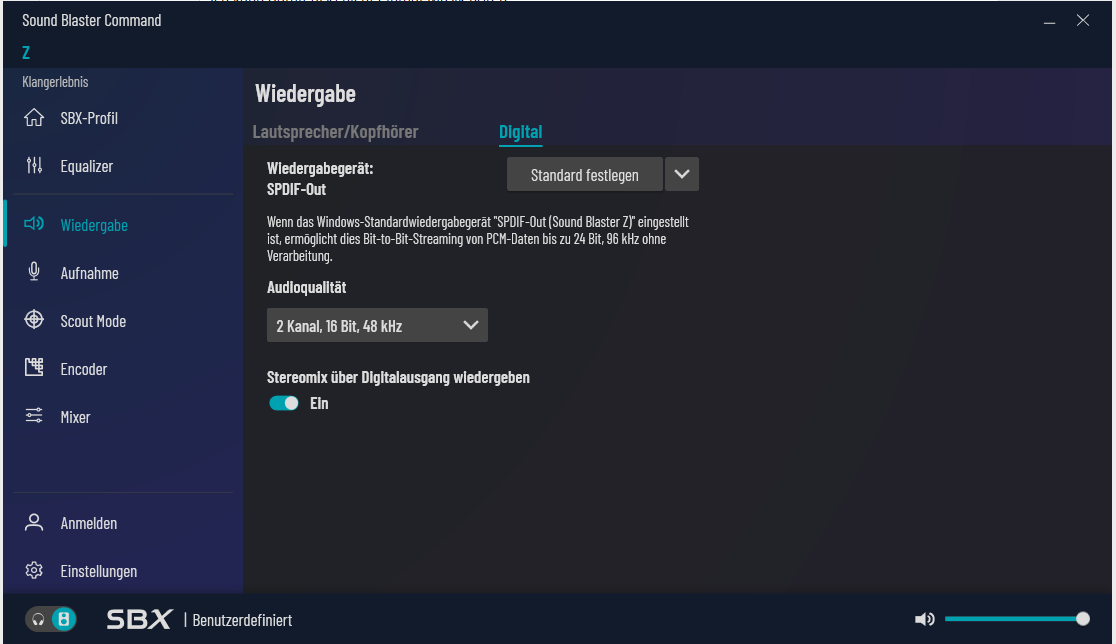This screenshot has width=1116, height=644.
Task: Click the Einstellungen gear icon
Action: pyautogui.click(x=34, y=570)
